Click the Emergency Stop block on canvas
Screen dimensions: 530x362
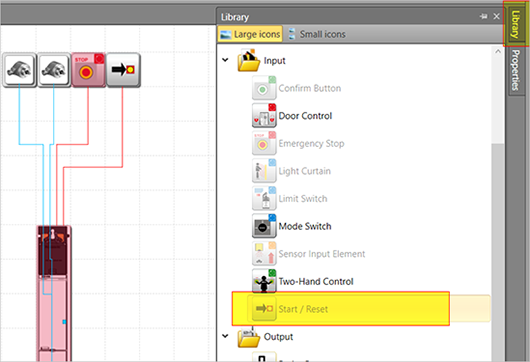[x=88, y=70]
